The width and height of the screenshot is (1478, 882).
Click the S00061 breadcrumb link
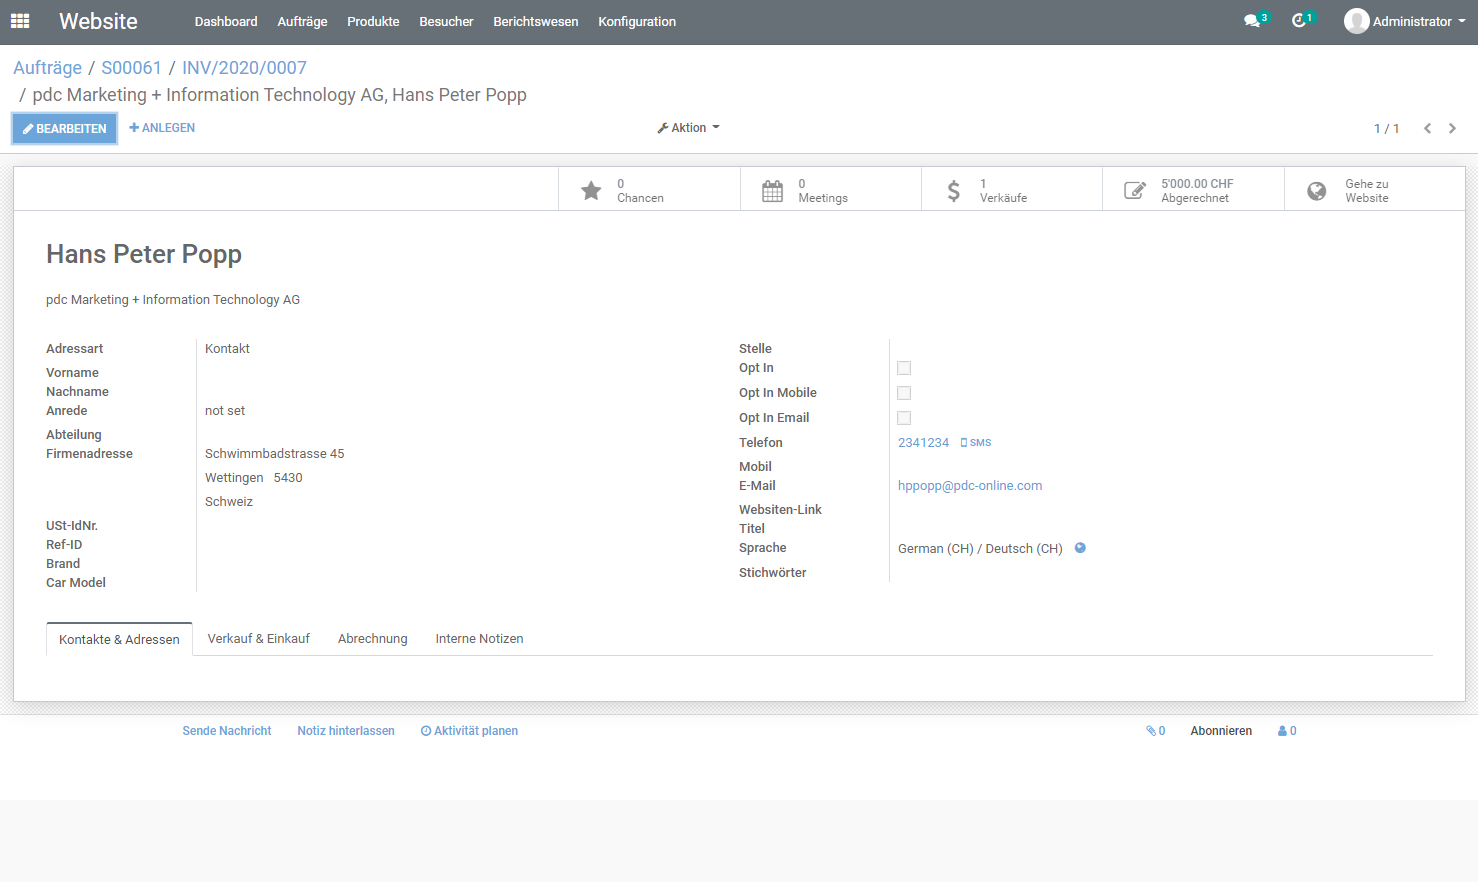pos(131,68)
